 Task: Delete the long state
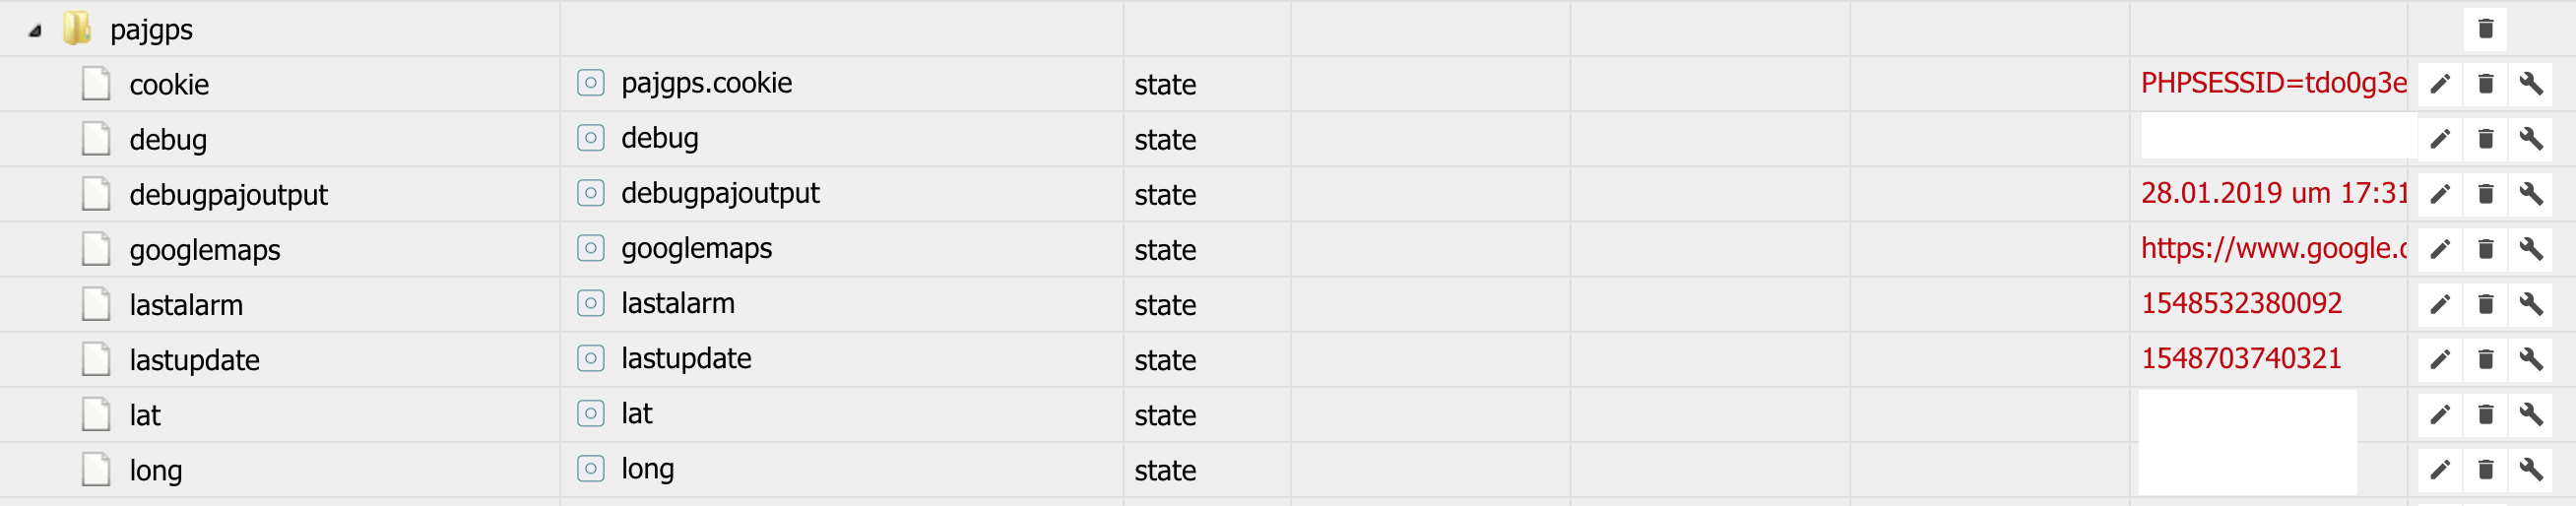coord(2485,469)
